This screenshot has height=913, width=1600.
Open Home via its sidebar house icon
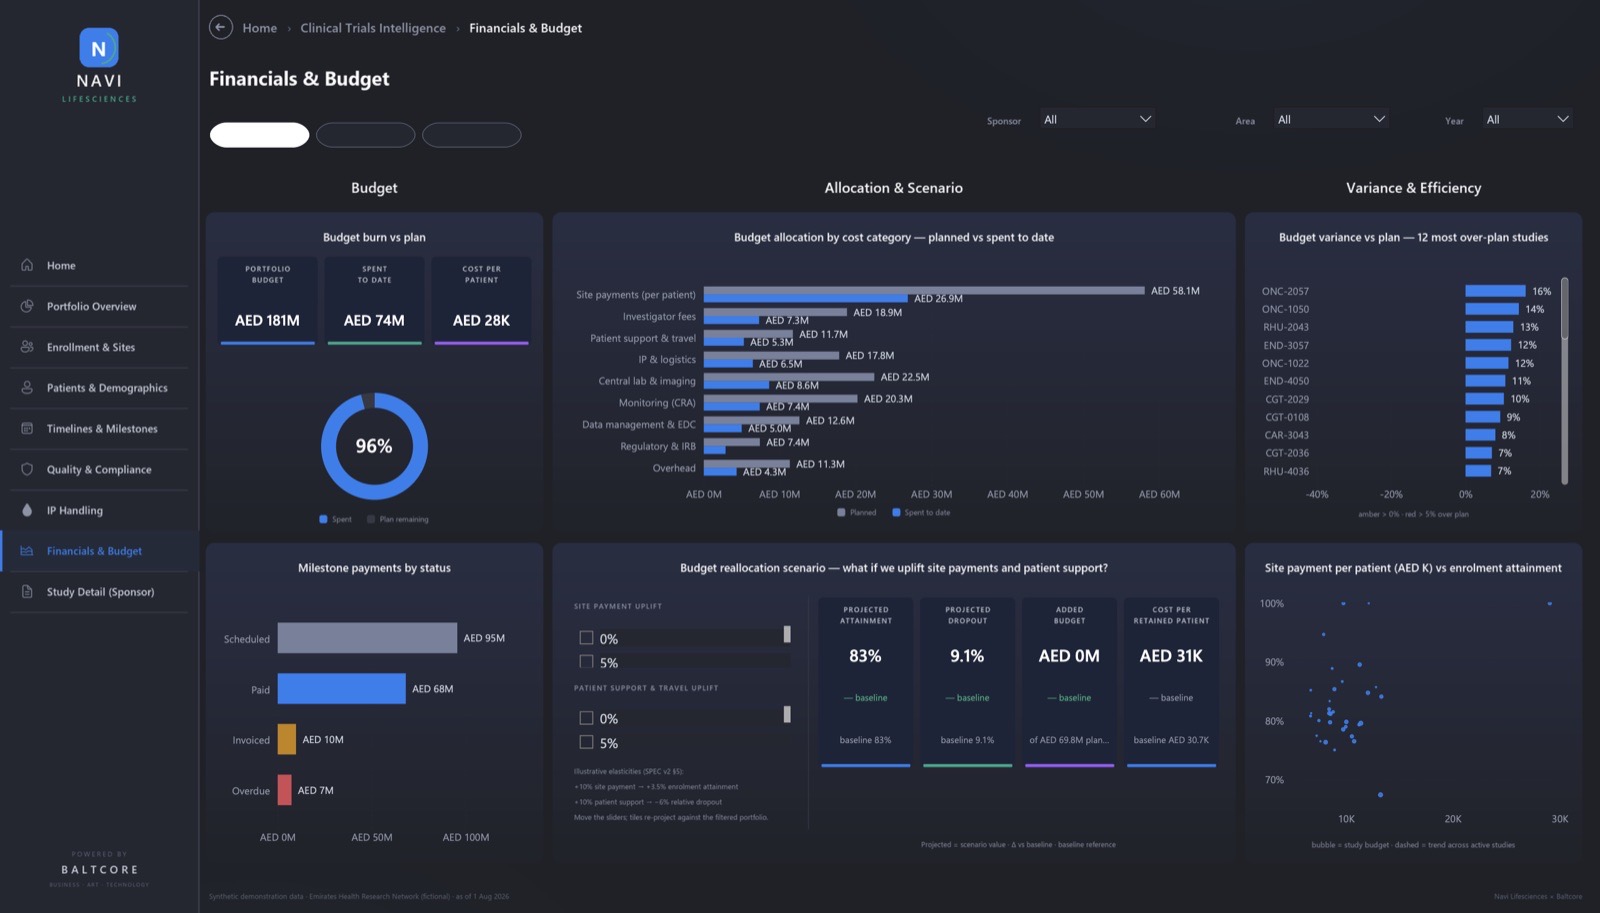tap(27, 265)
